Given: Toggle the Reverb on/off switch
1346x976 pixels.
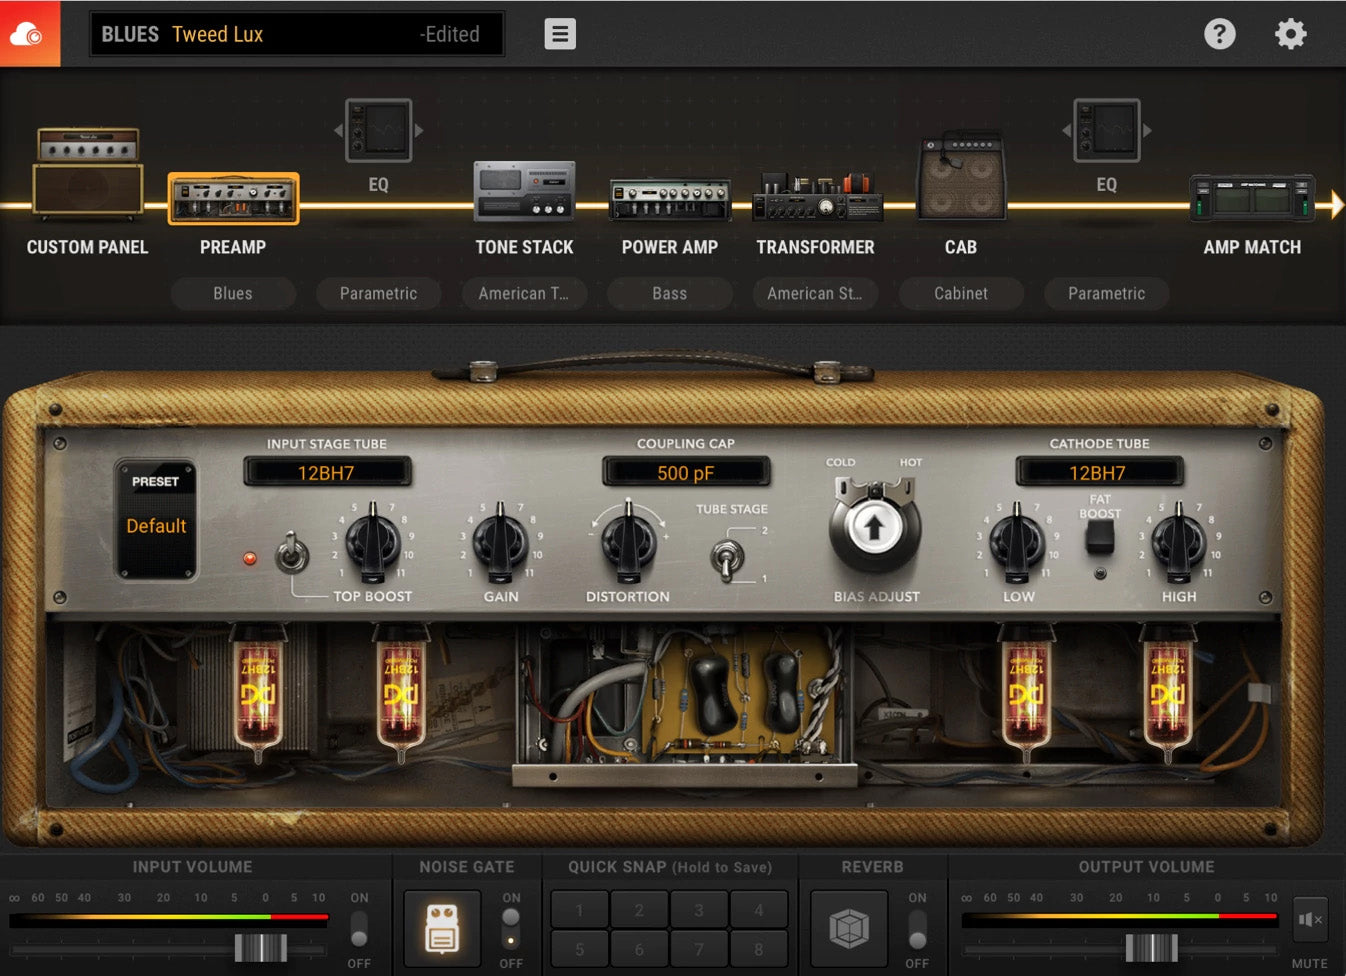Looking at the screenshot, I should pyautogui.click(x=917, y=929).
